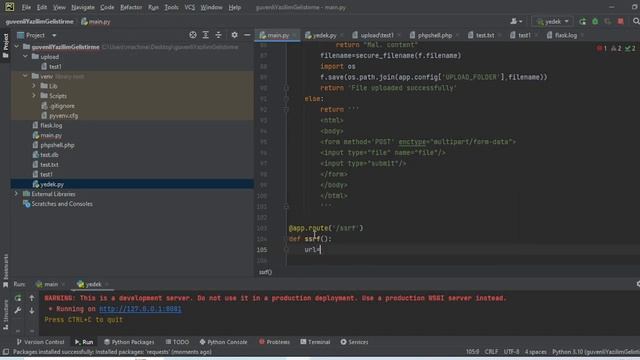Open the Structure side tool window

pyautogui.click(x=5, y=314)
